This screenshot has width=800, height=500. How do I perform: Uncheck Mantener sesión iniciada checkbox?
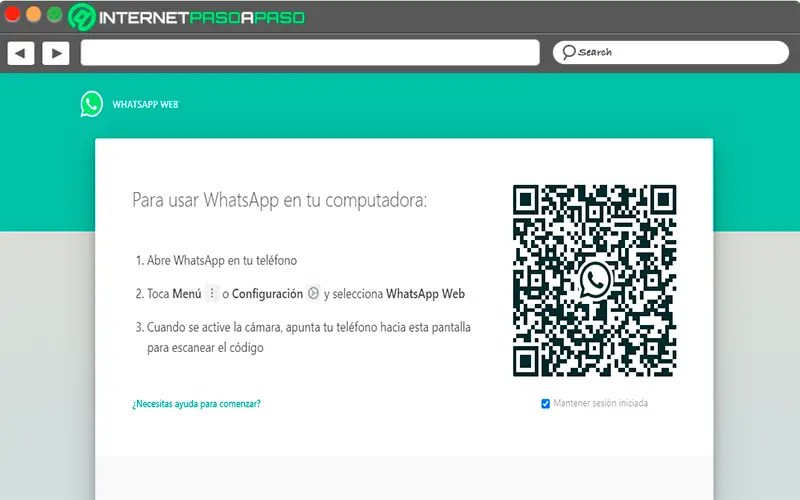pos(545,404)
